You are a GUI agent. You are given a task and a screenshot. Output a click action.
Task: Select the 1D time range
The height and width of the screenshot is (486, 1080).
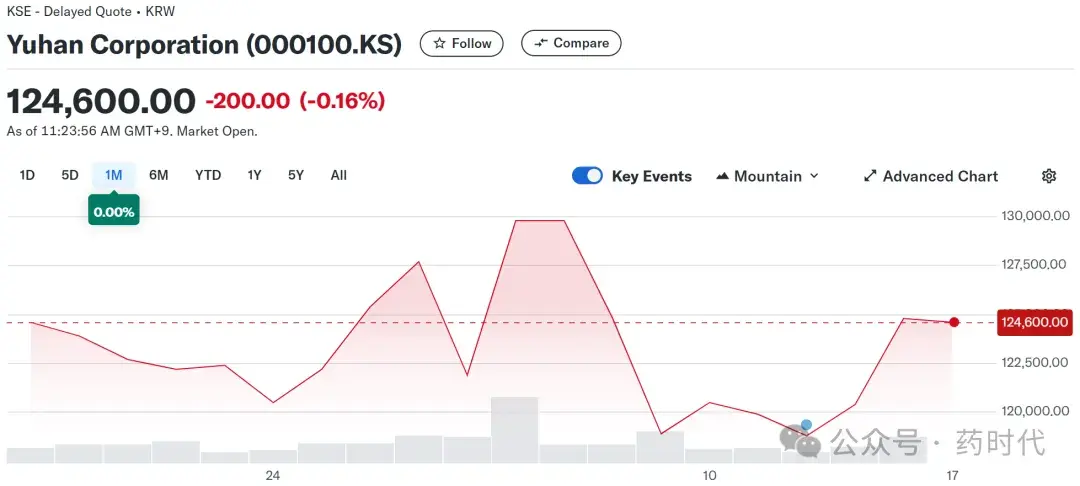click(27, 175)
